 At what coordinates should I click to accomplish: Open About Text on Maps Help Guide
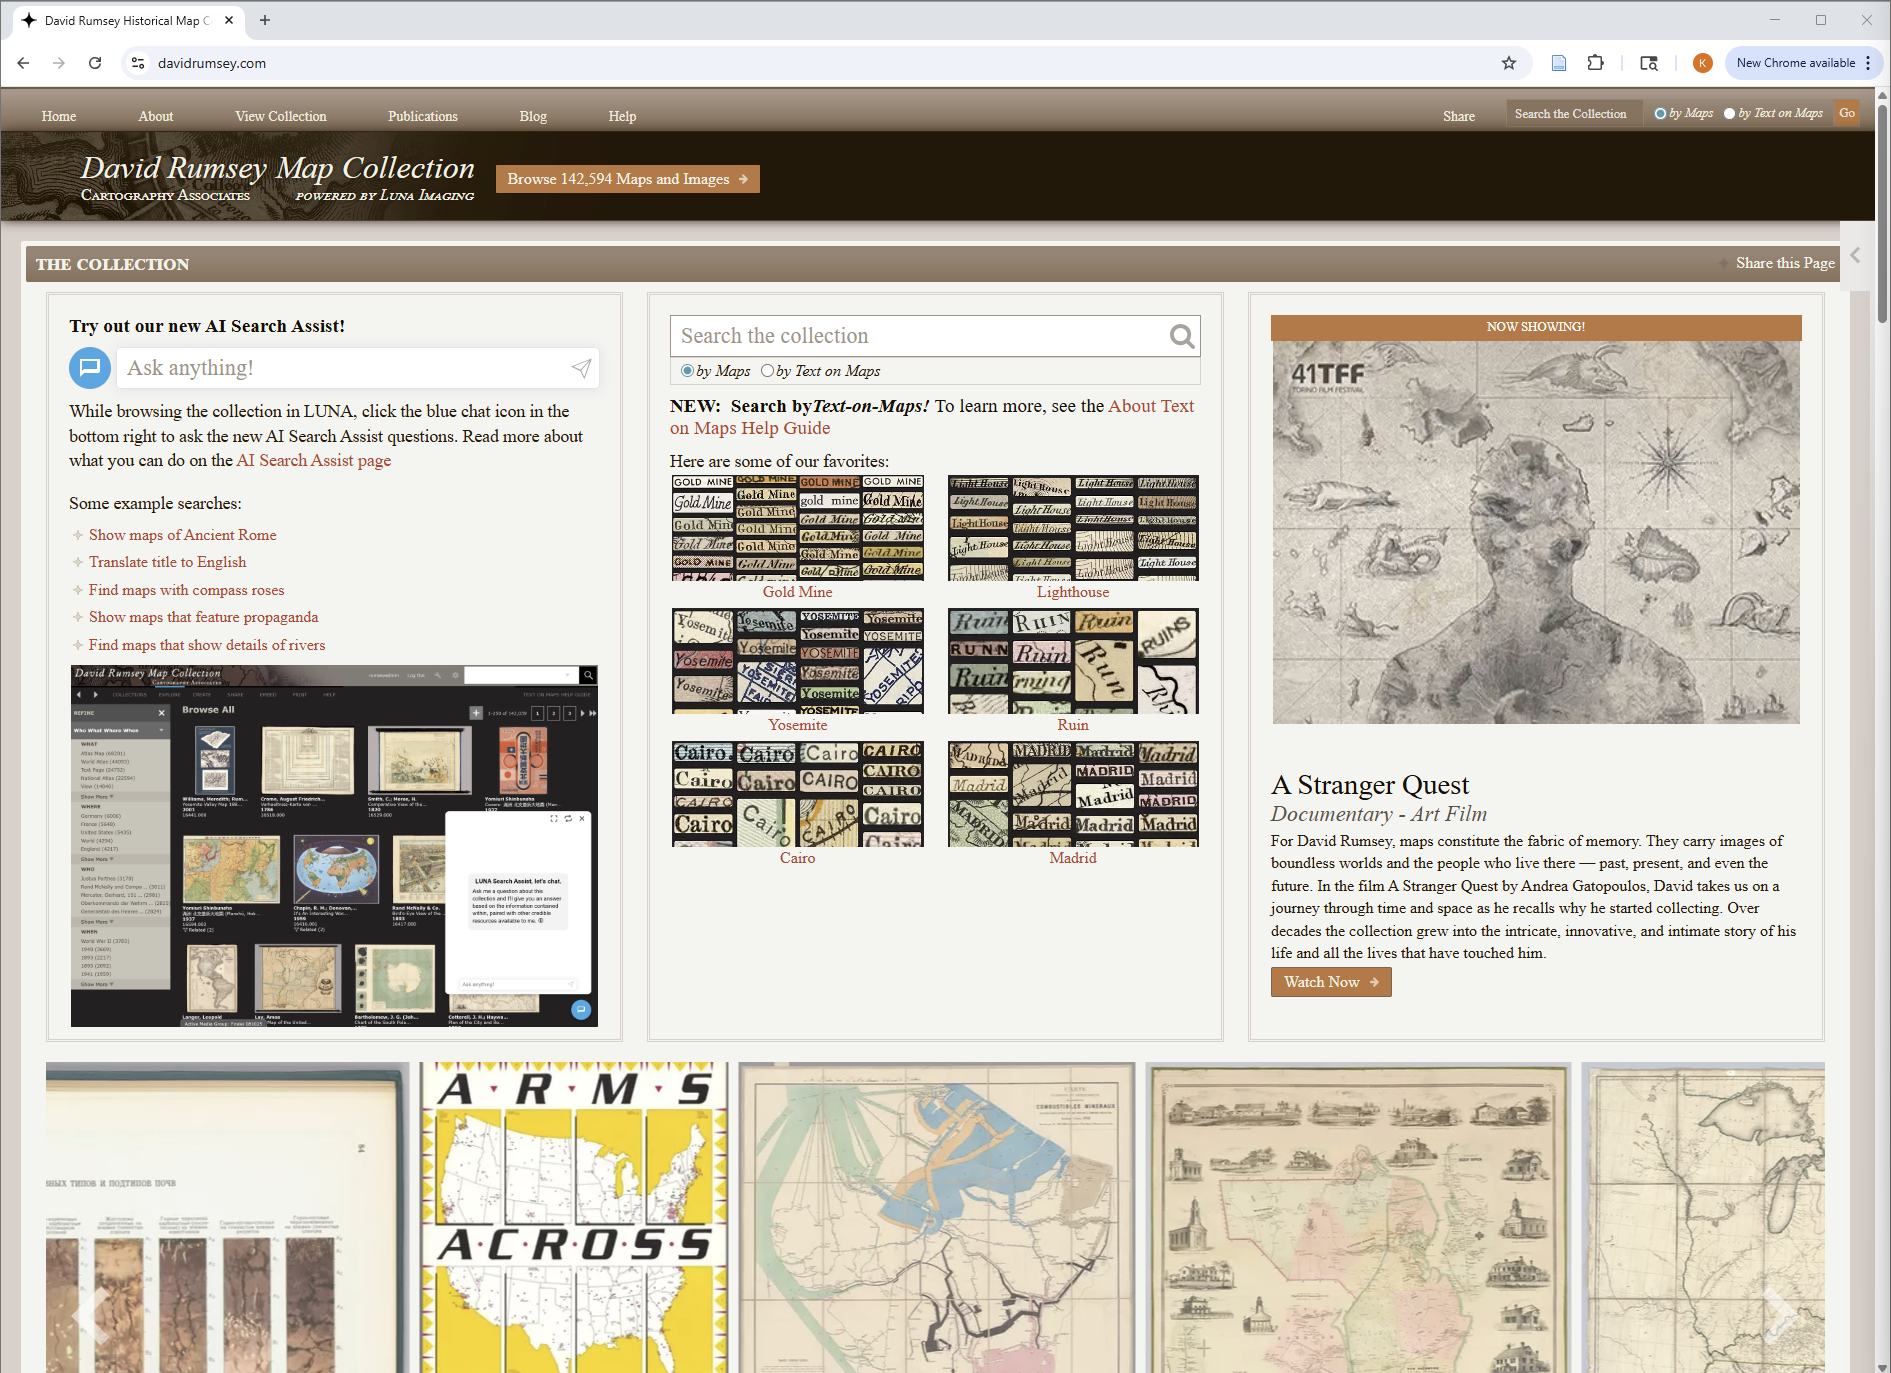tap(932, 417)
